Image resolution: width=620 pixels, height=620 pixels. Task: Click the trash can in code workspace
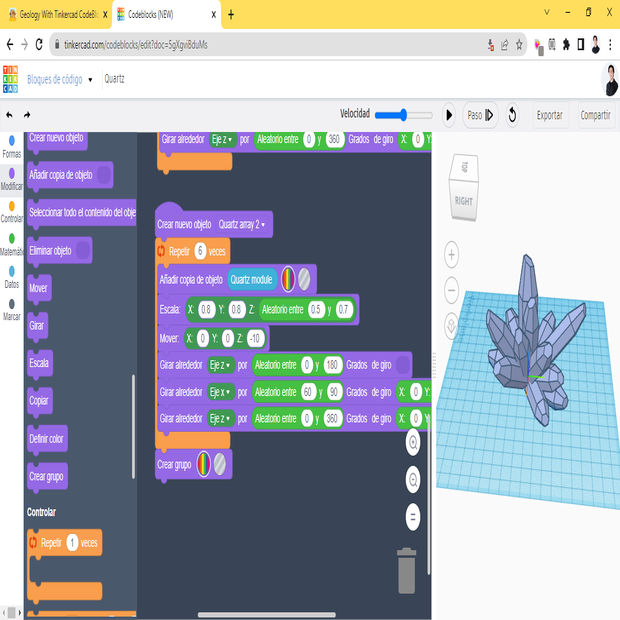point(407,570)
